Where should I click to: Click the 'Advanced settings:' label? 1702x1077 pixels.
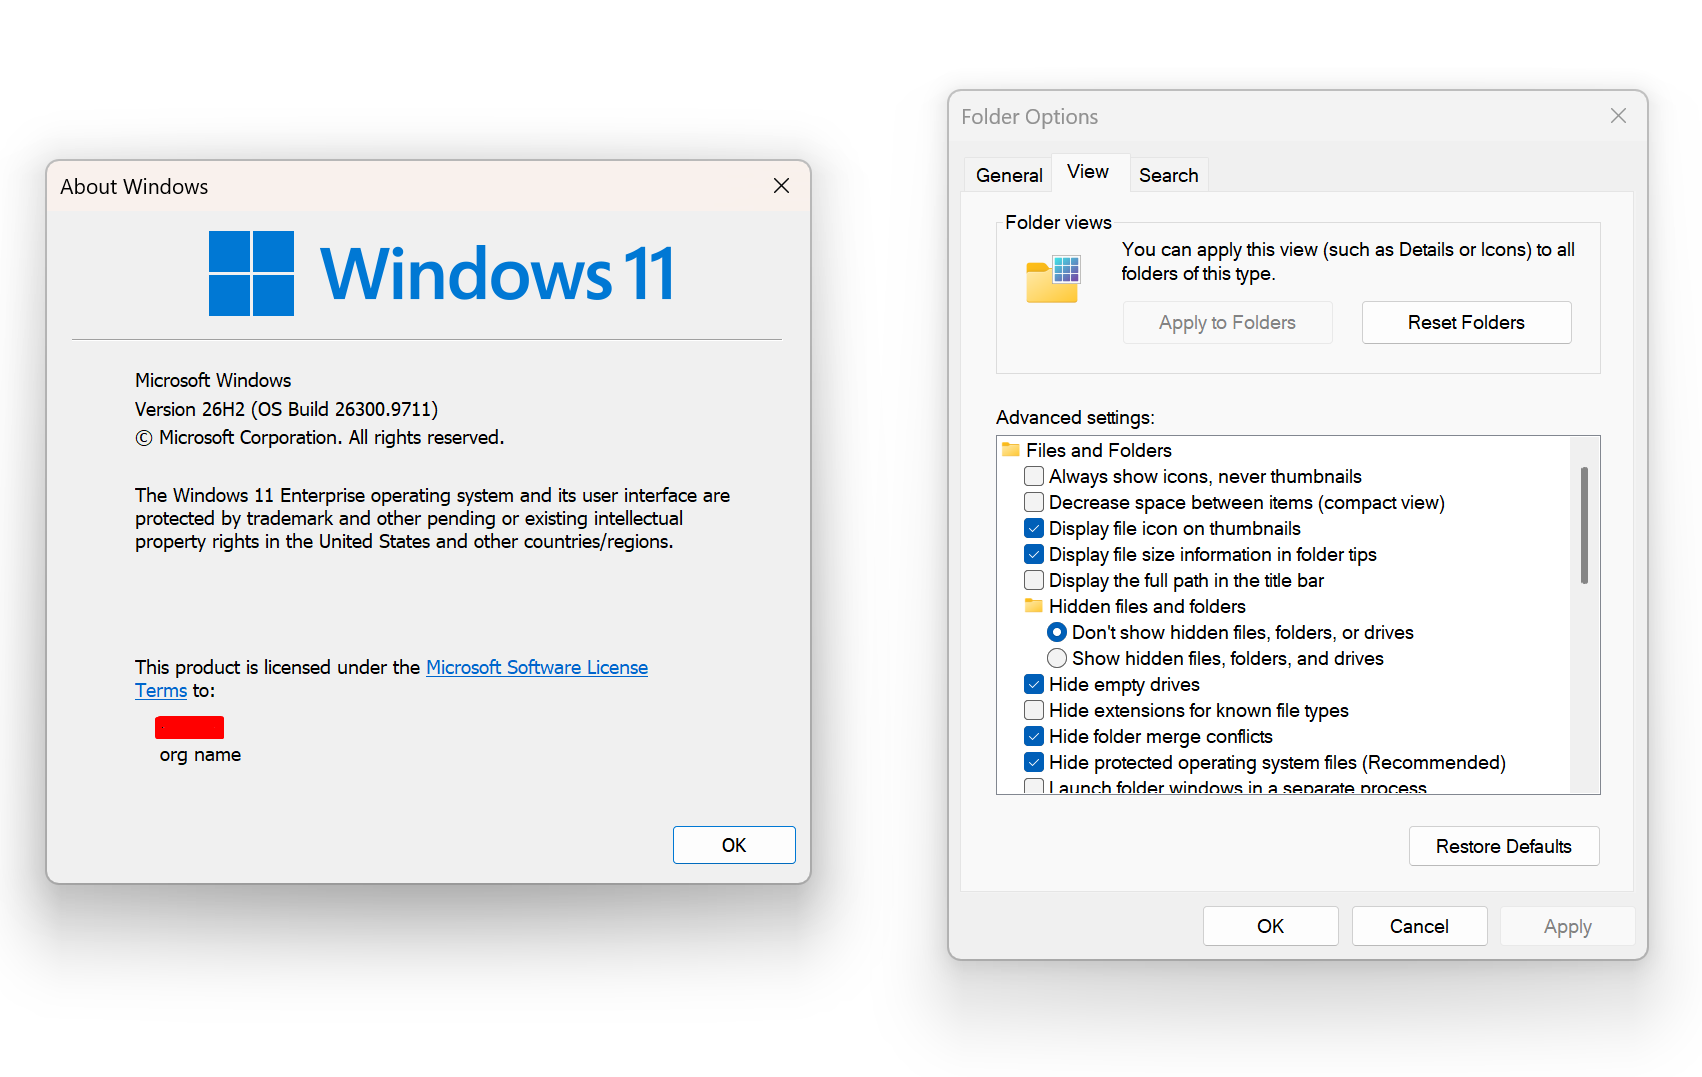(1075, 417)
